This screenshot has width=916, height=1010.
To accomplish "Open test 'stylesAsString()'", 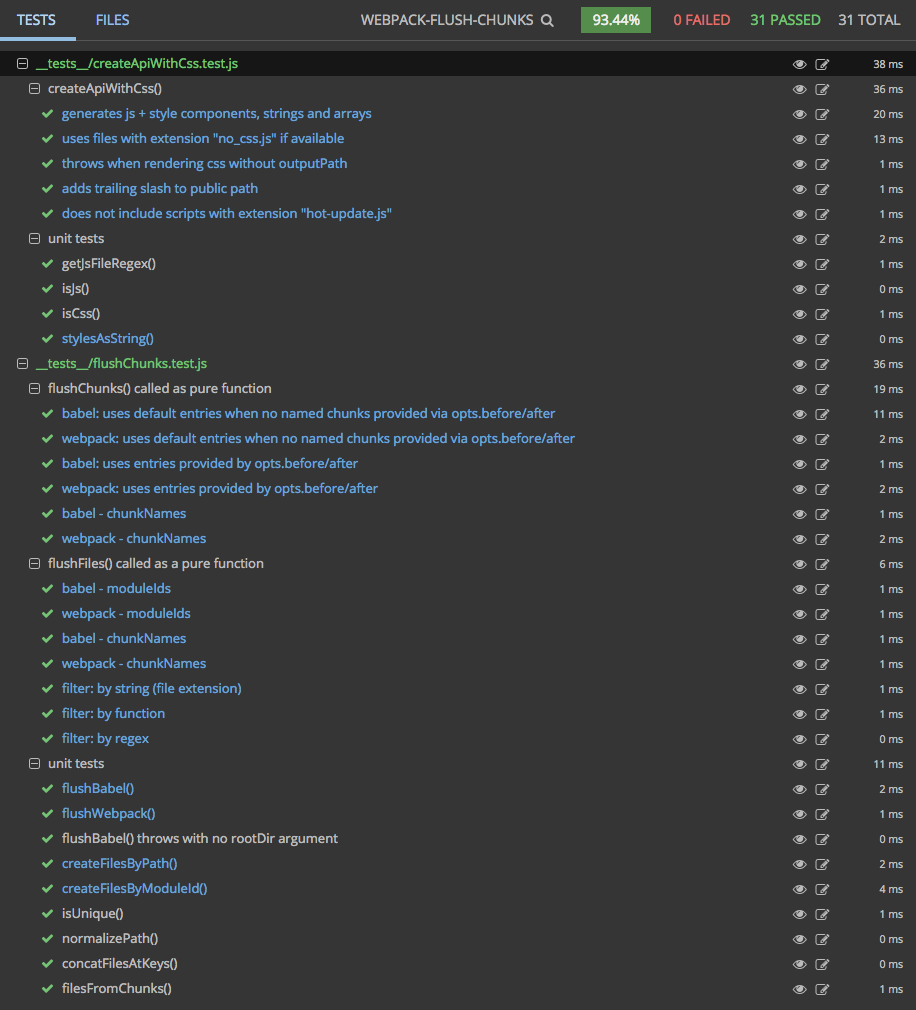I will [x=108, y=338].
